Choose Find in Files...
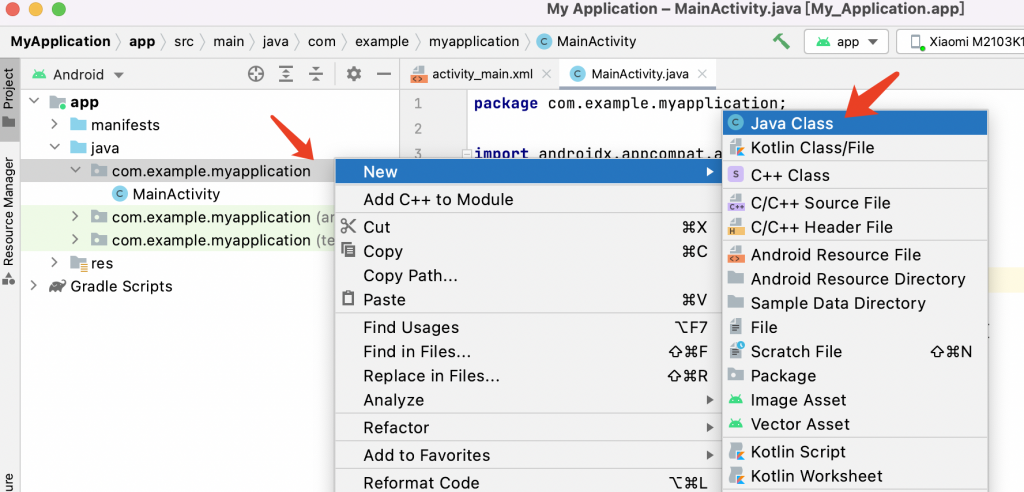The width and height of the screenshot is (1024, 492). pyautogui.click(x=528, y=352)
